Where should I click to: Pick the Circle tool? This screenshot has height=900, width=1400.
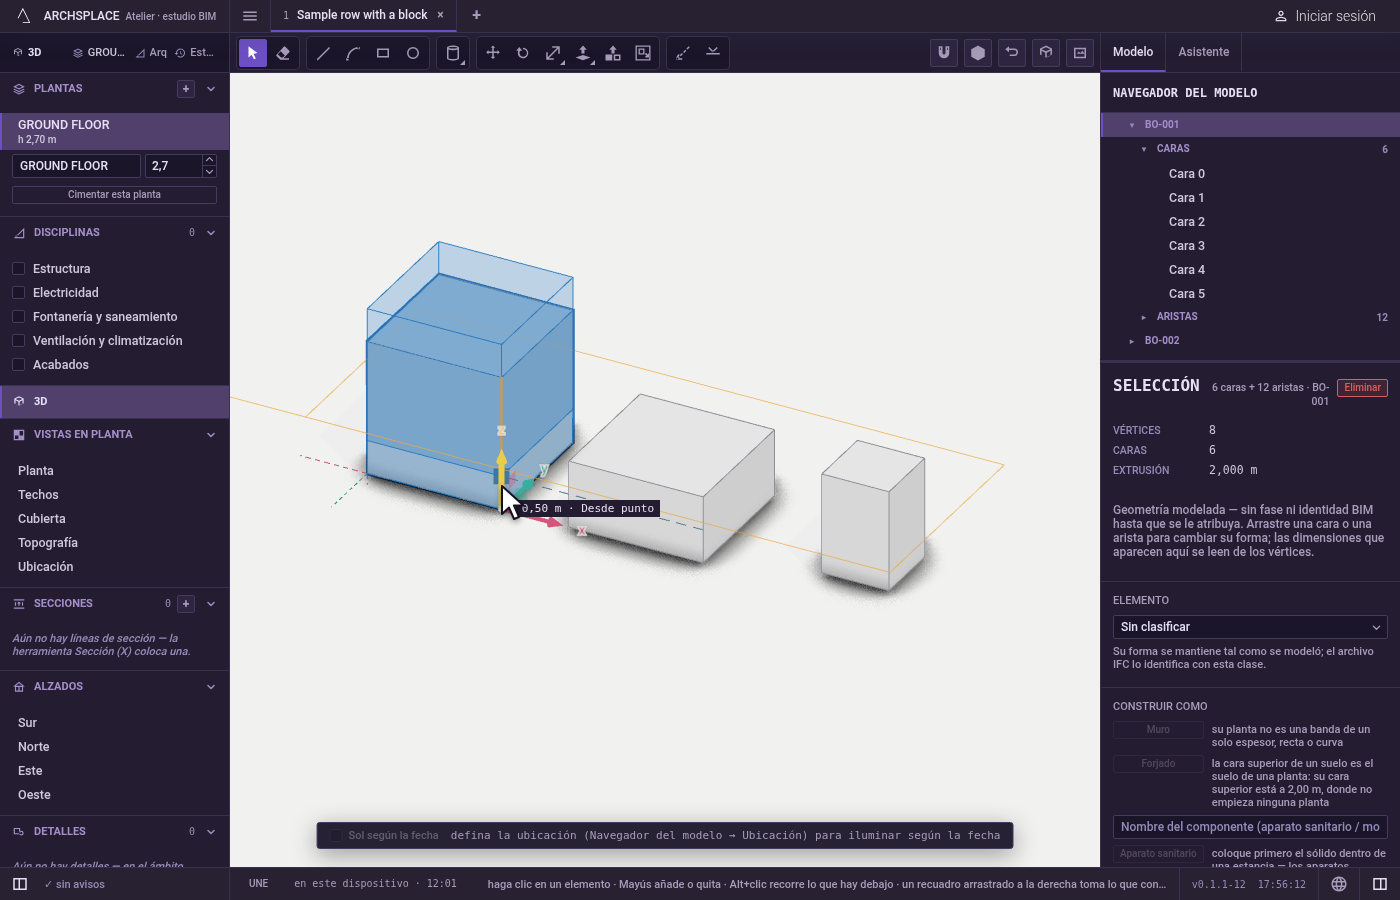(x=413, y=53)
